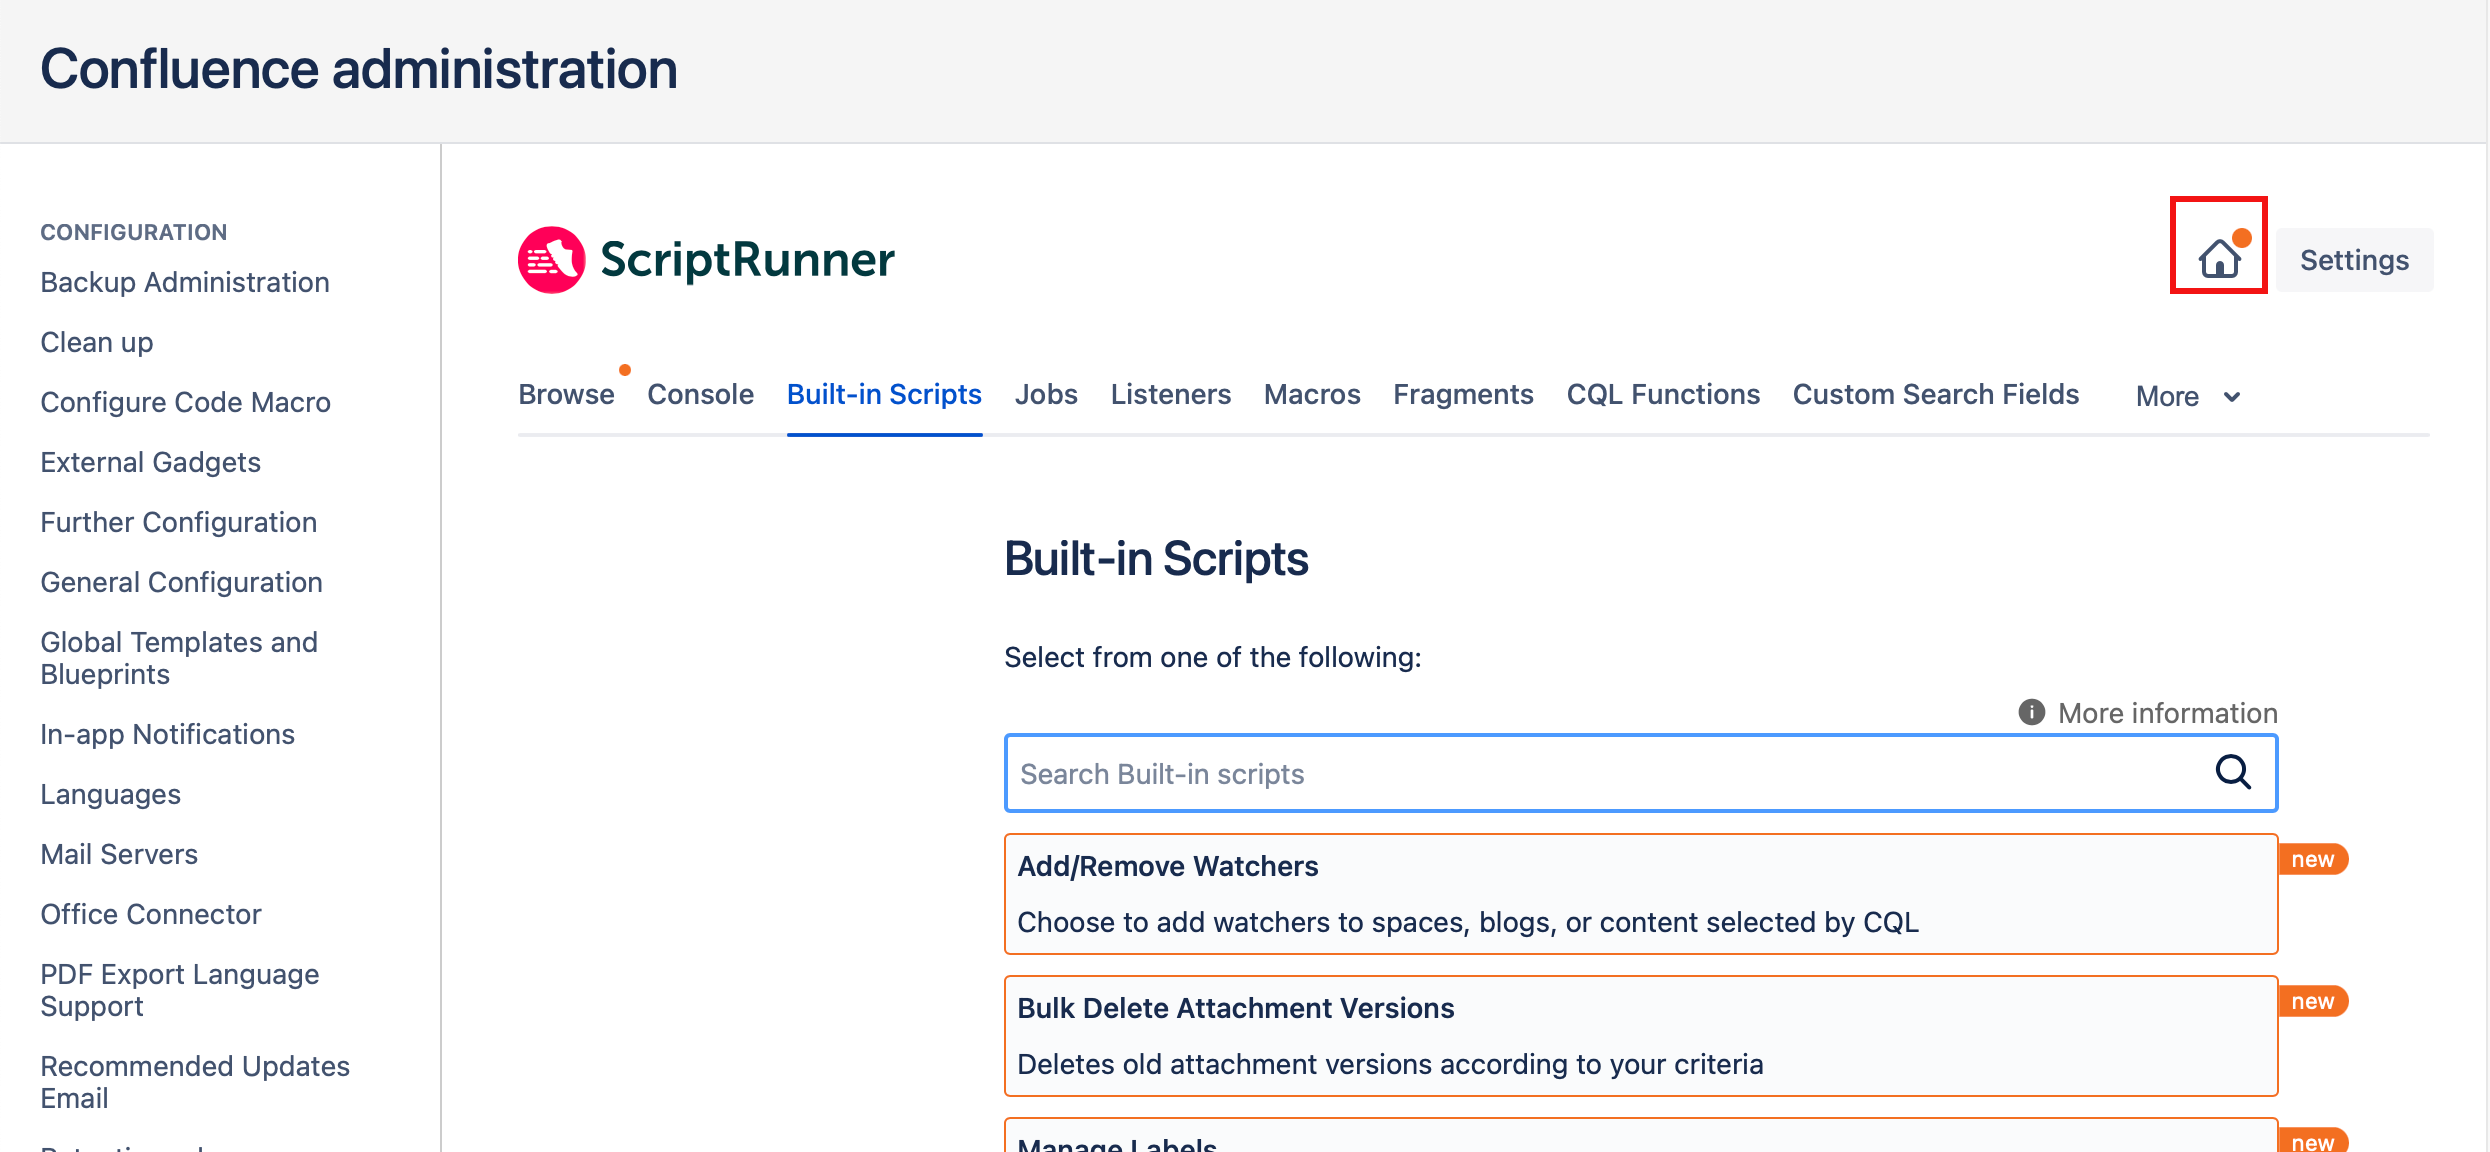Open the Custom Search Fields tab
The height and width of the screenshot is (1152, 2490).
coord(1936,394)
